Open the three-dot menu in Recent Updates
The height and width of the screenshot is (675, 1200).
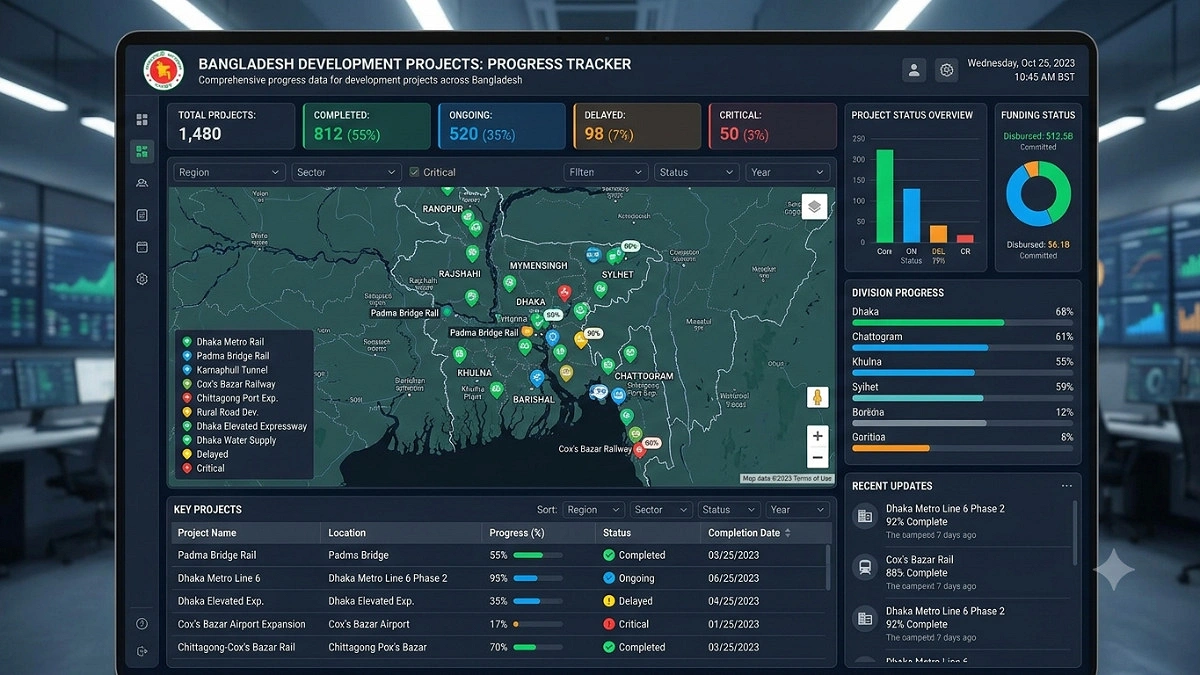1066,486
